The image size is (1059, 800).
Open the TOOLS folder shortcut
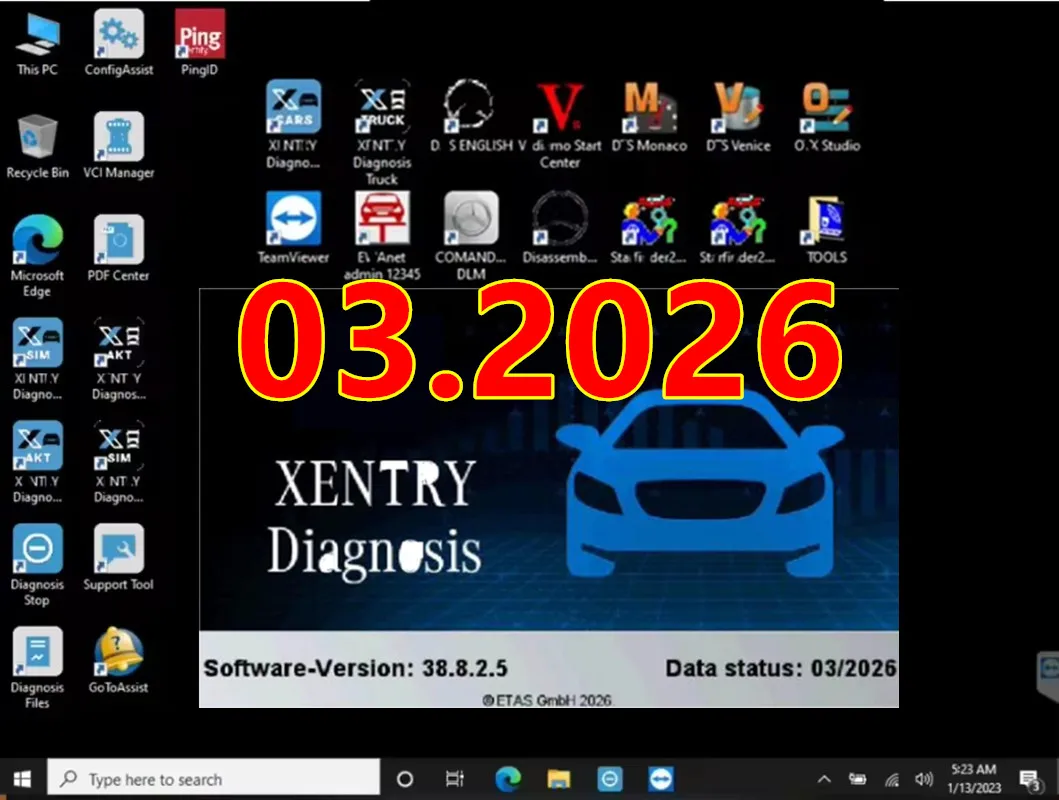[x=826, y=228]
